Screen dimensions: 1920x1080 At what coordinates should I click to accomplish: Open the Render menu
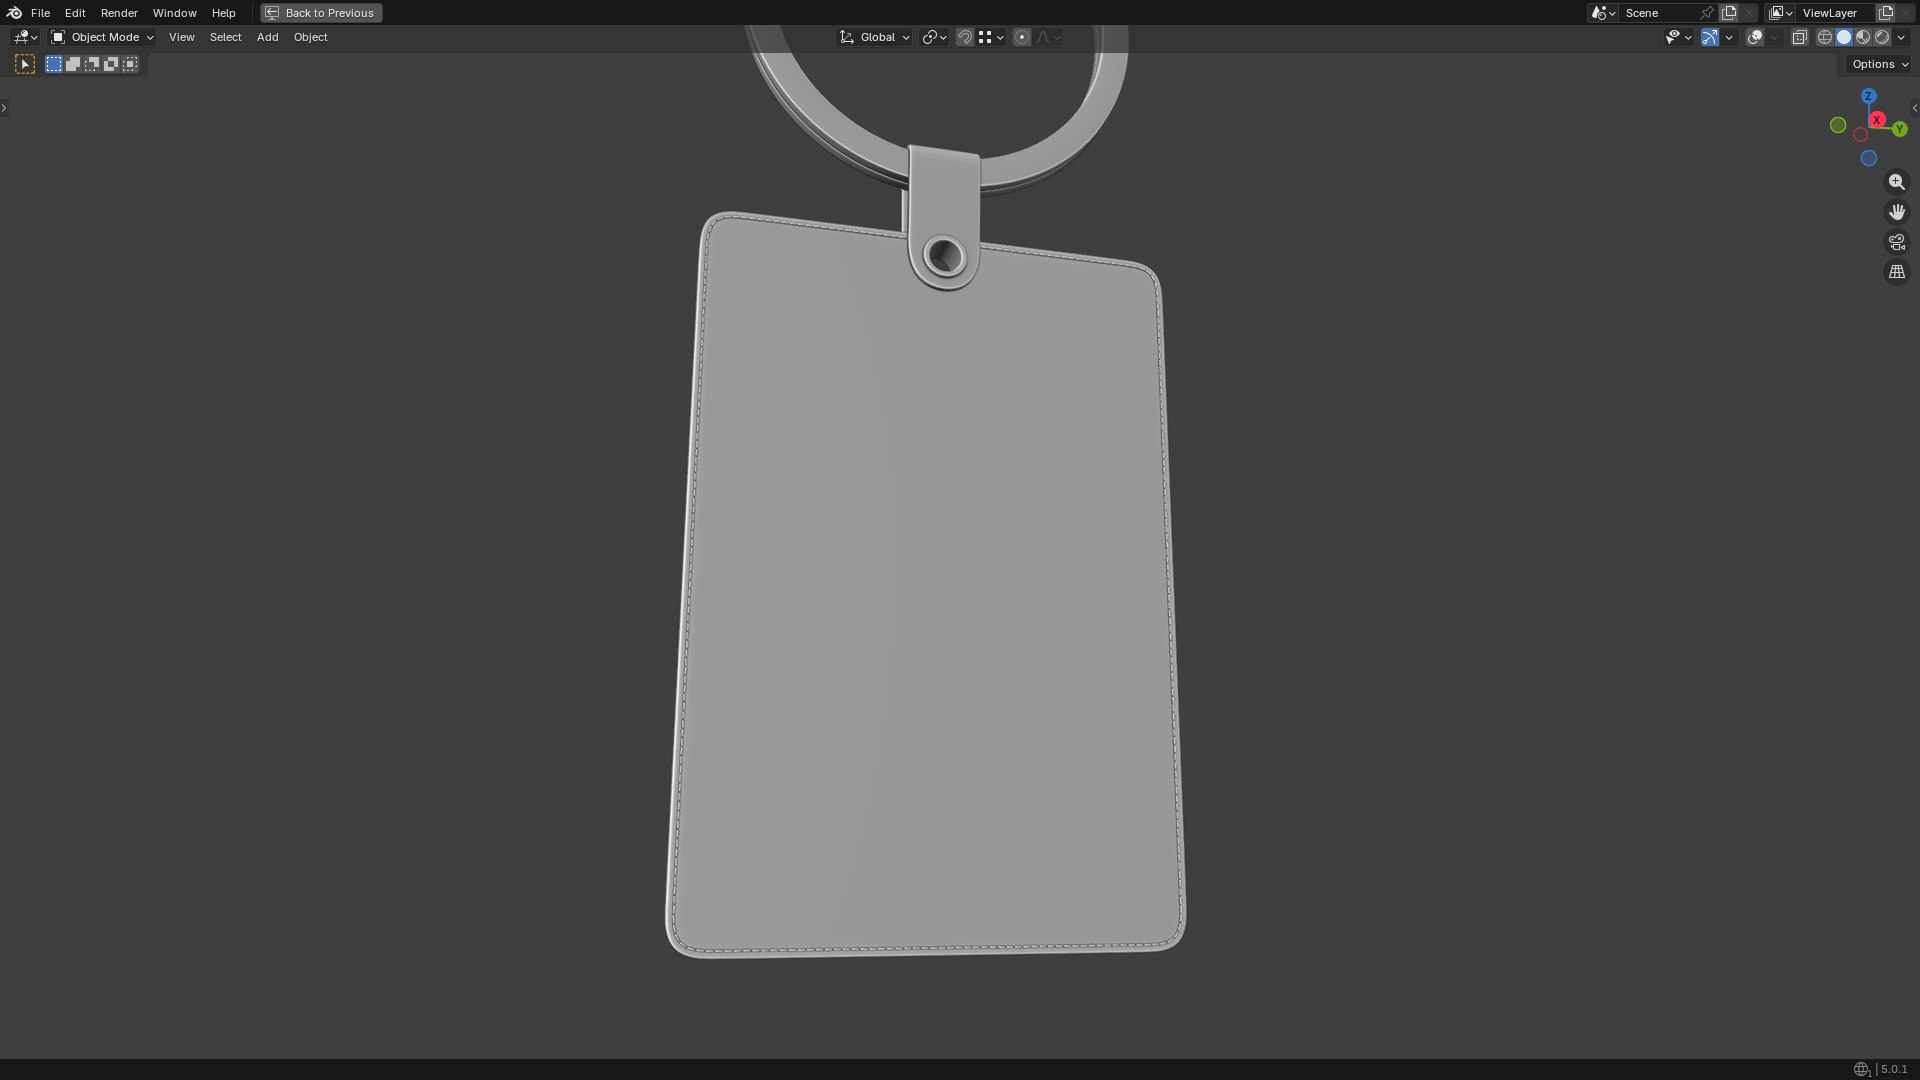tap(119, 13)
